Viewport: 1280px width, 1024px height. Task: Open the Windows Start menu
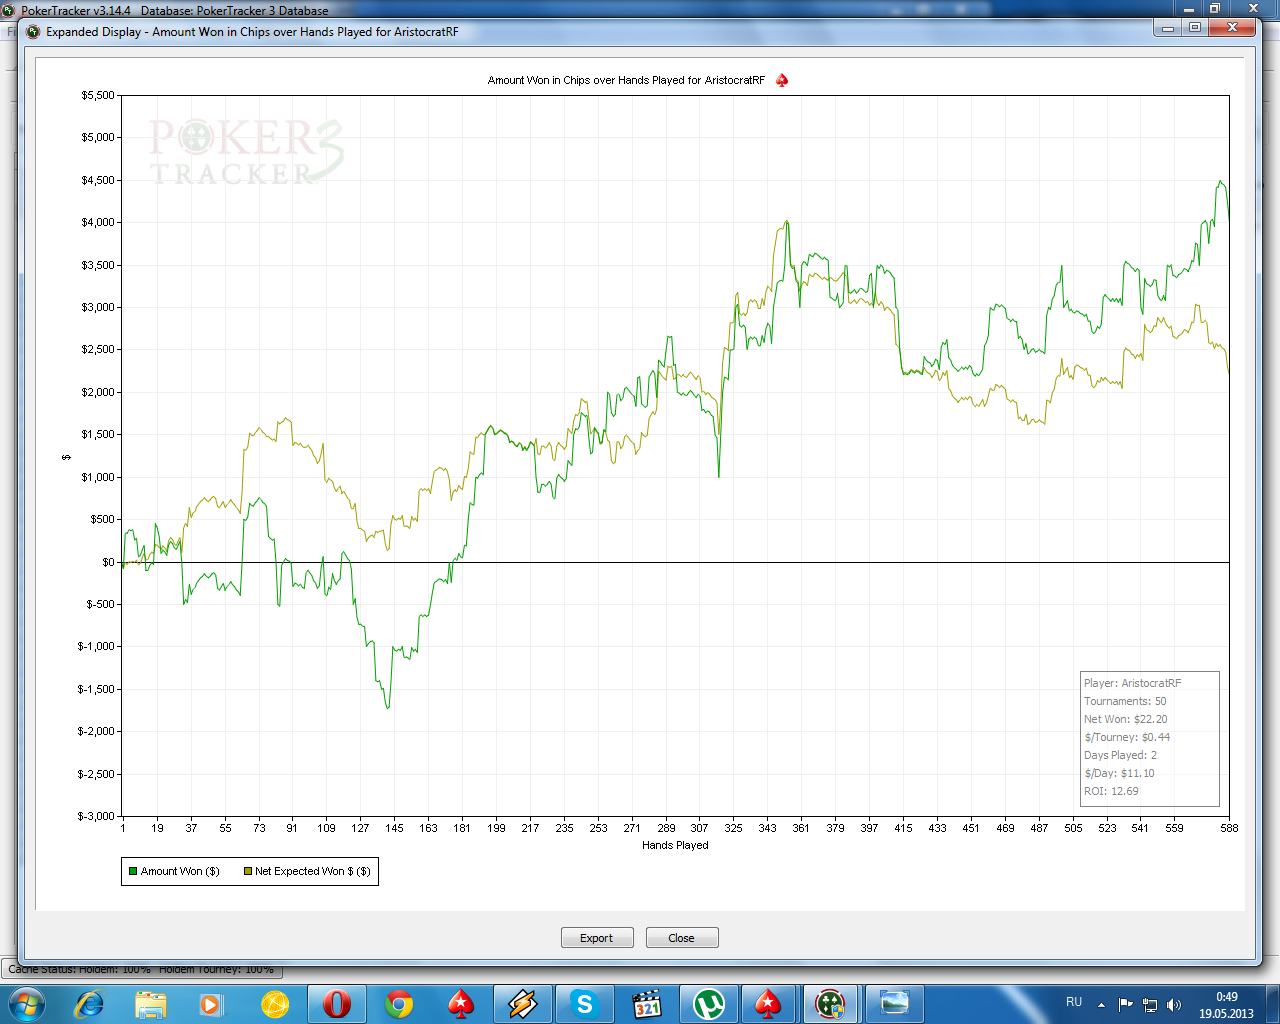[25, 1003]
